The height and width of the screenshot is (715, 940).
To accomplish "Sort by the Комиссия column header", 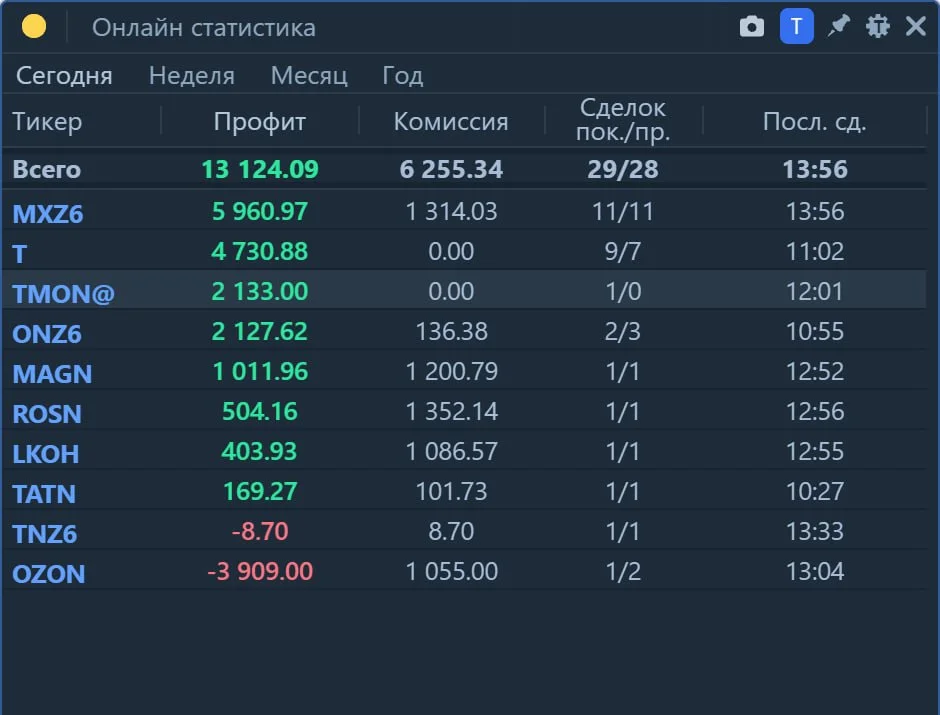I will pyautogui.click(x=451, y=122).
